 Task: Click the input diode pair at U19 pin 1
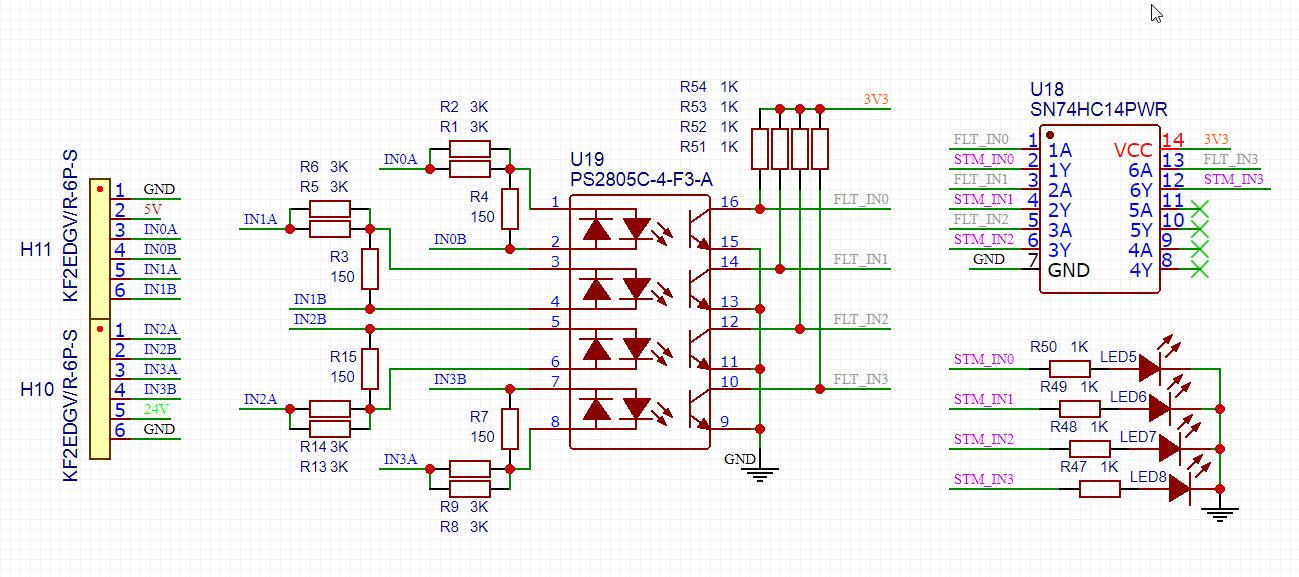617,229
